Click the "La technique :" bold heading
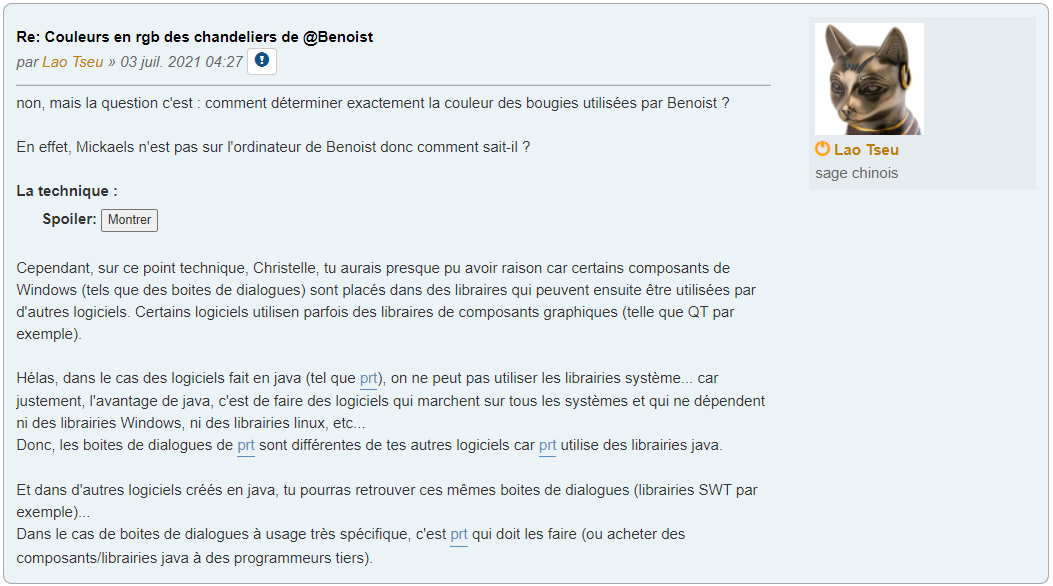This screenshot has width=1053, height=586. (67, 191)
